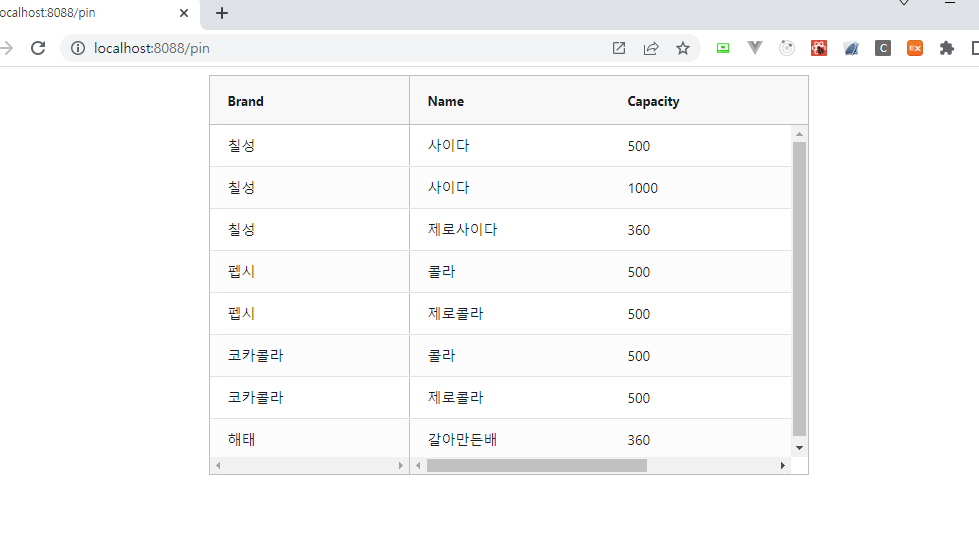Screen dimensions: 979x539
Task: Click left arrow of Brand column scrollbar
Action: click(x=218, y=465)
